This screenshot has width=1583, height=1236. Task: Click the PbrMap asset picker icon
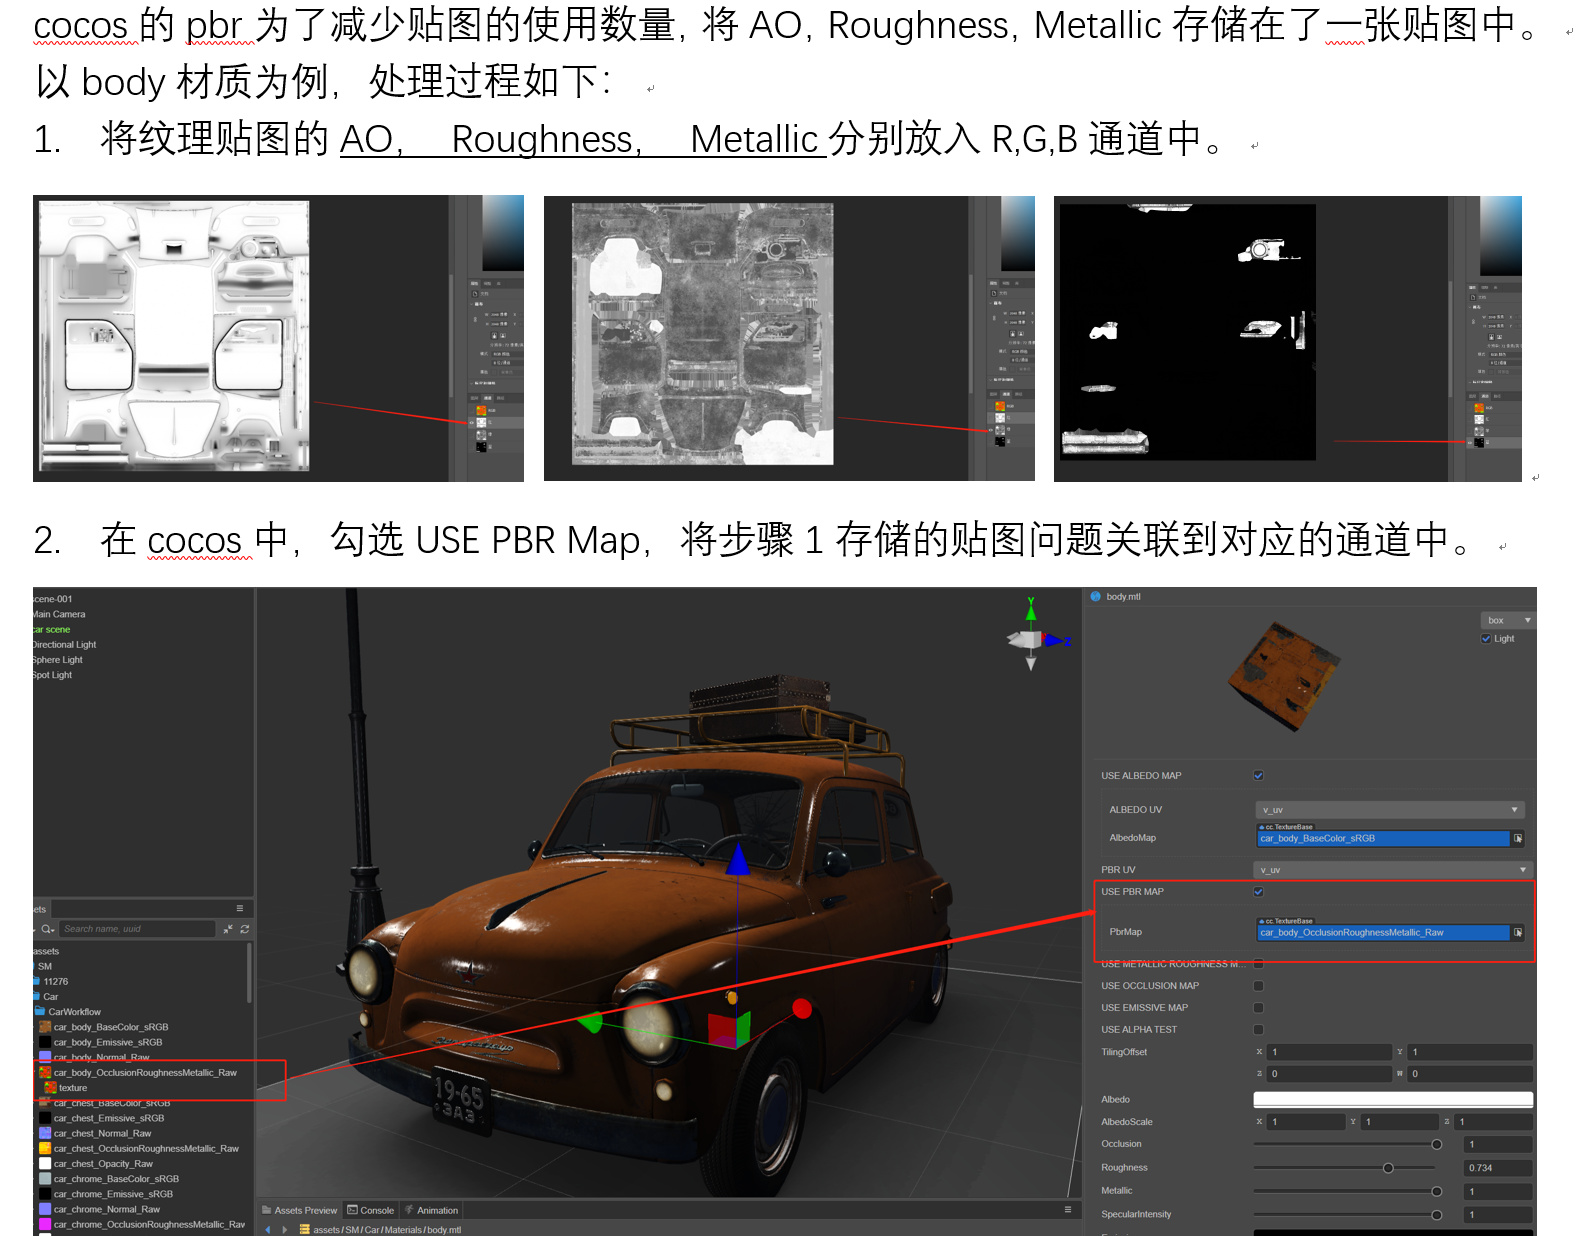[x=1518, y=932]
